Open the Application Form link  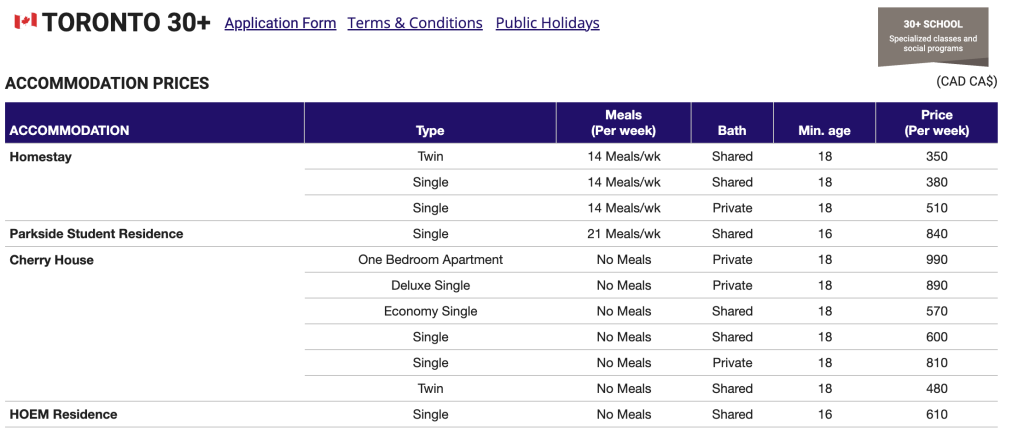280,23
